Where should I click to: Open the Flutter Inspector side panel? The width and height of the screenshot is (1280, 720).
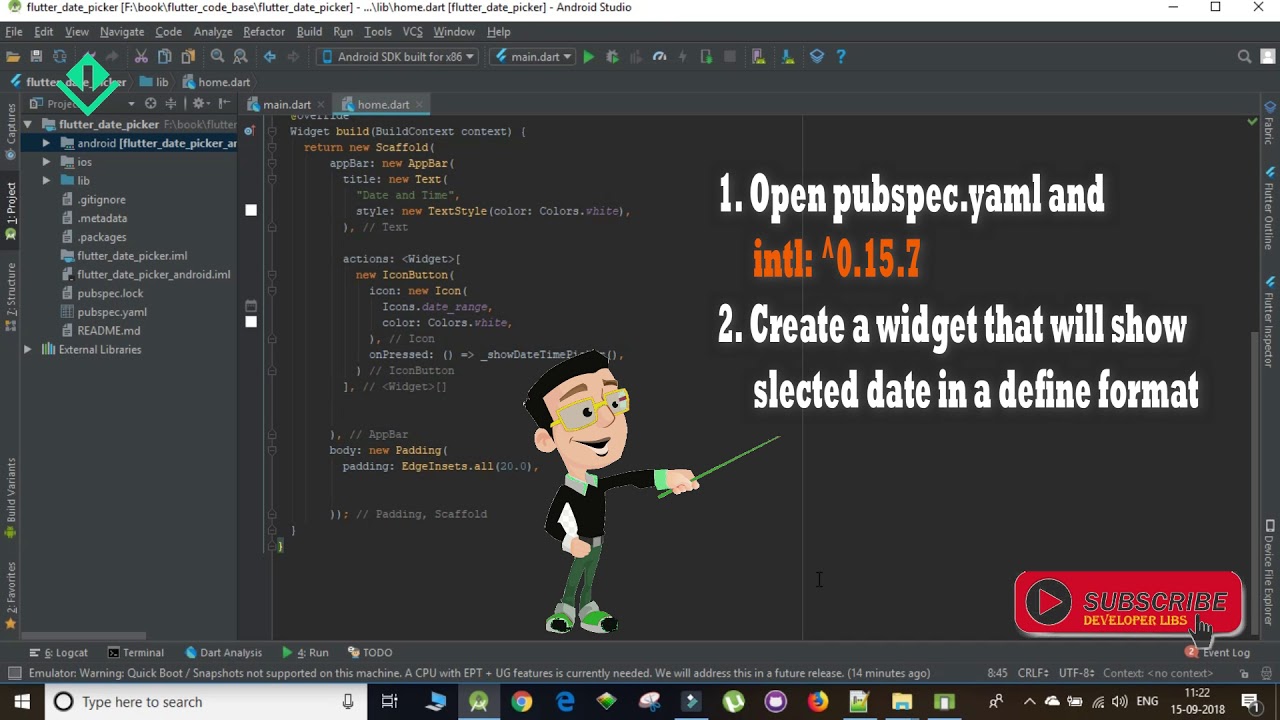1269,322
